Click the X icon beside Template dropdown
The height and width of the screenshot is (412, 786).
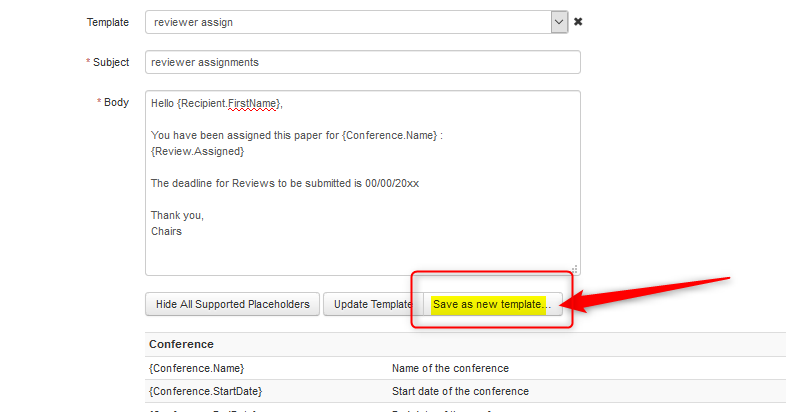(x=578, y=22)
